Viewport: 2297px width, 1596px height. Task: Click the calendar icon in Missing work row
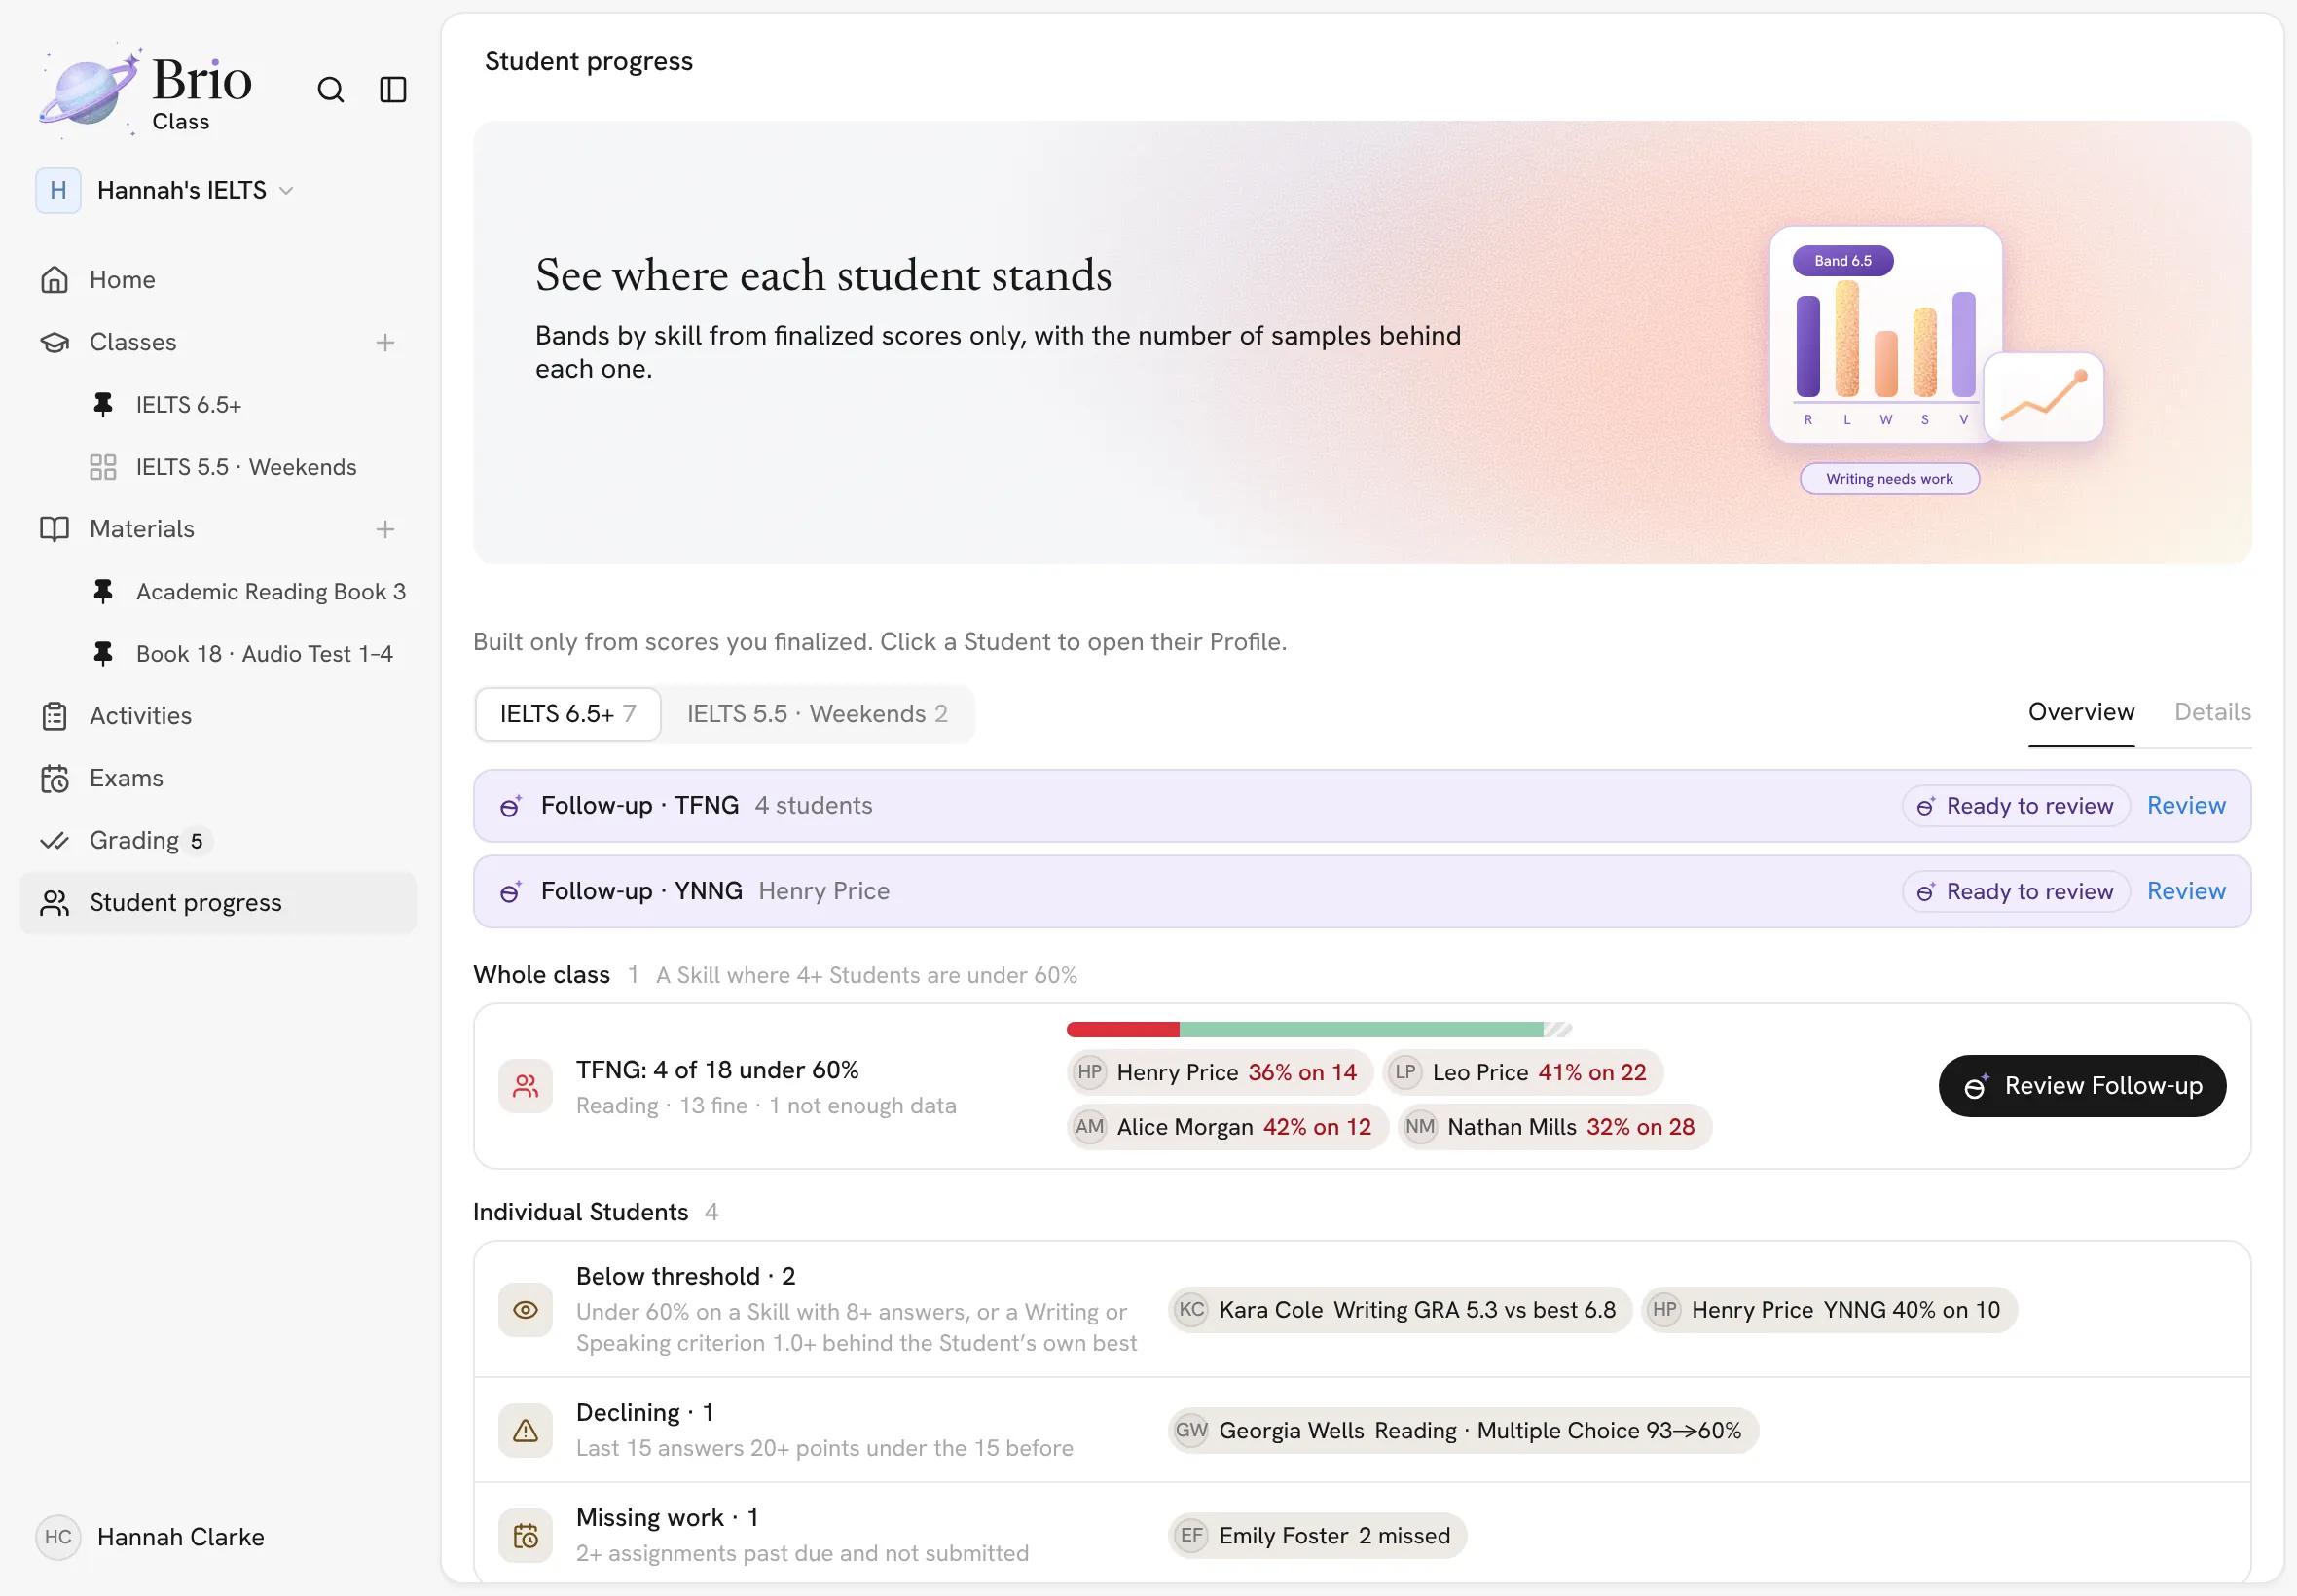tap(525, 1536)
